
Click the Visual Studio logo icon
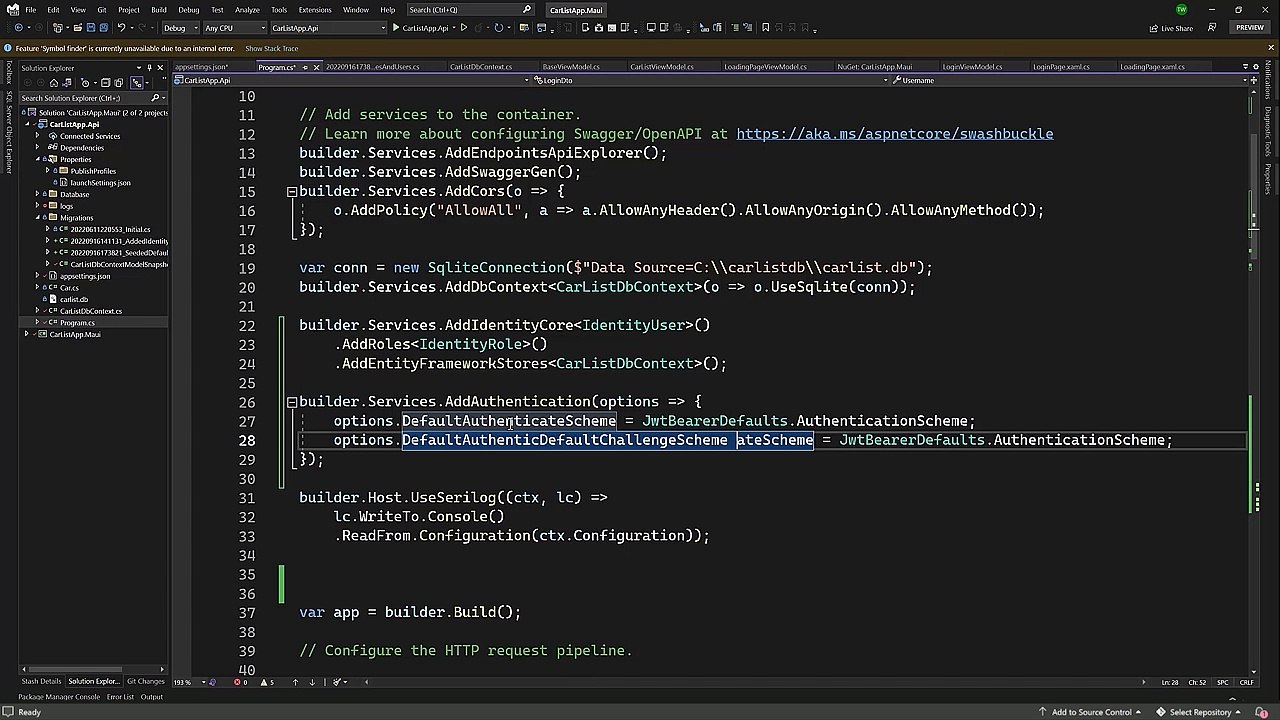11,10
